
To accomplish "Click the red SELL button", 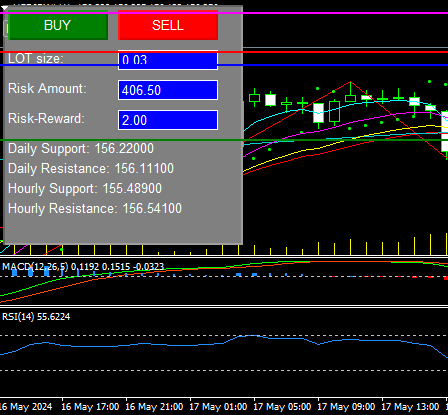I will click(x=168, y=25).
